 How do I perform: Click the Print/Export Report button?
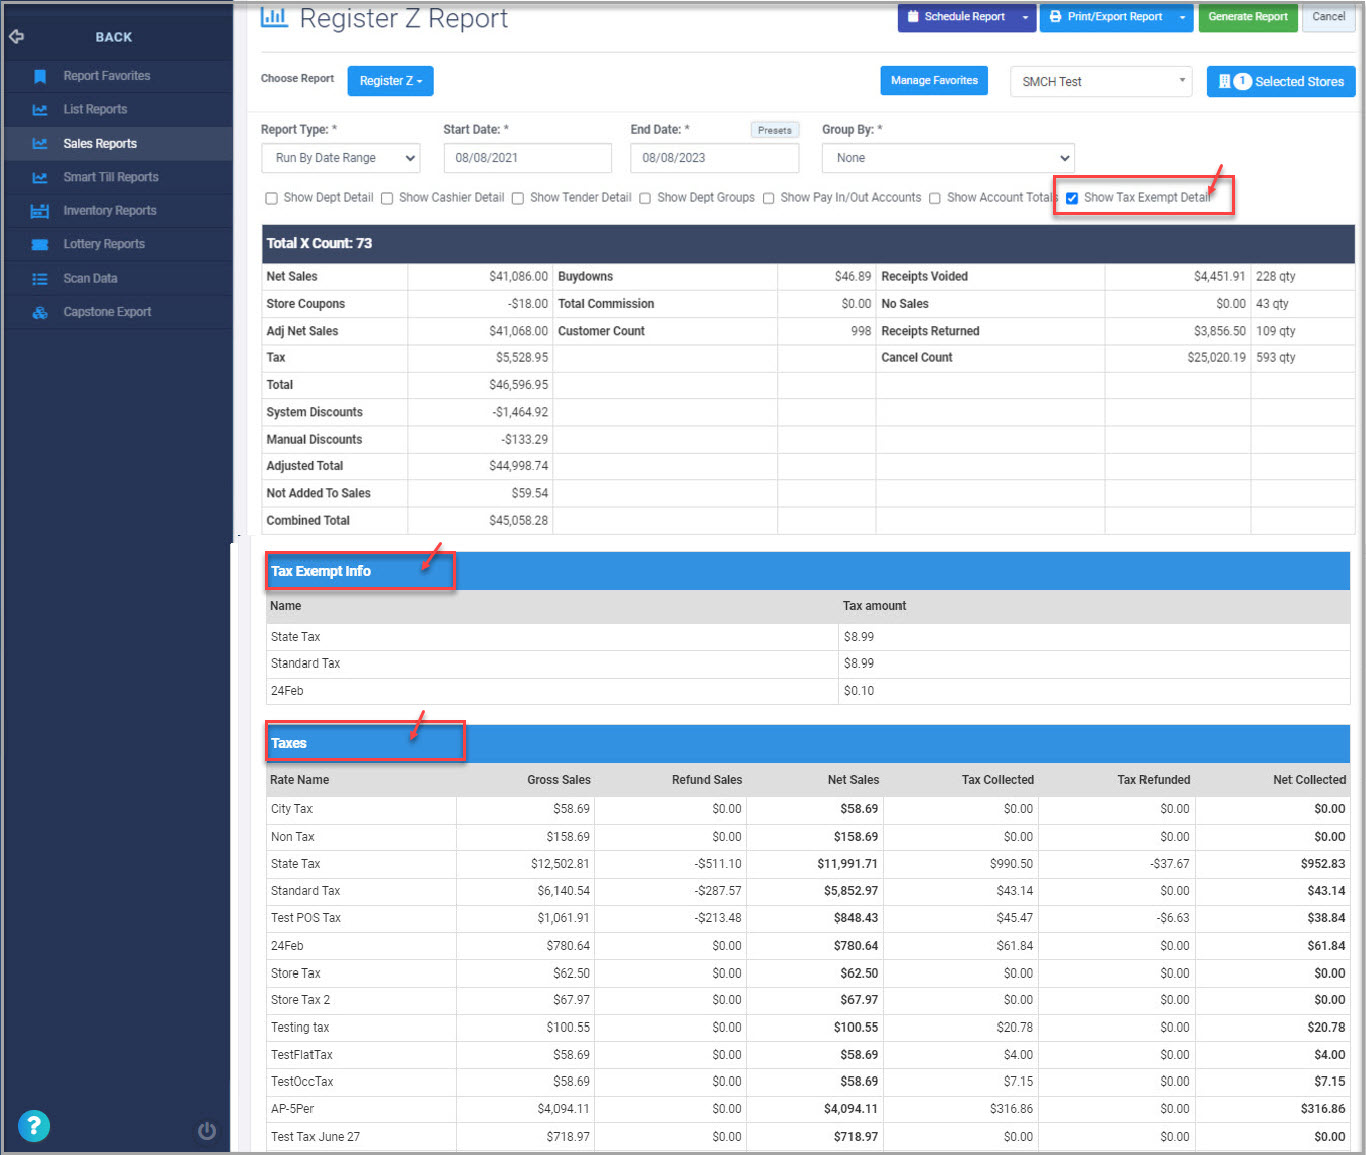1106,17
